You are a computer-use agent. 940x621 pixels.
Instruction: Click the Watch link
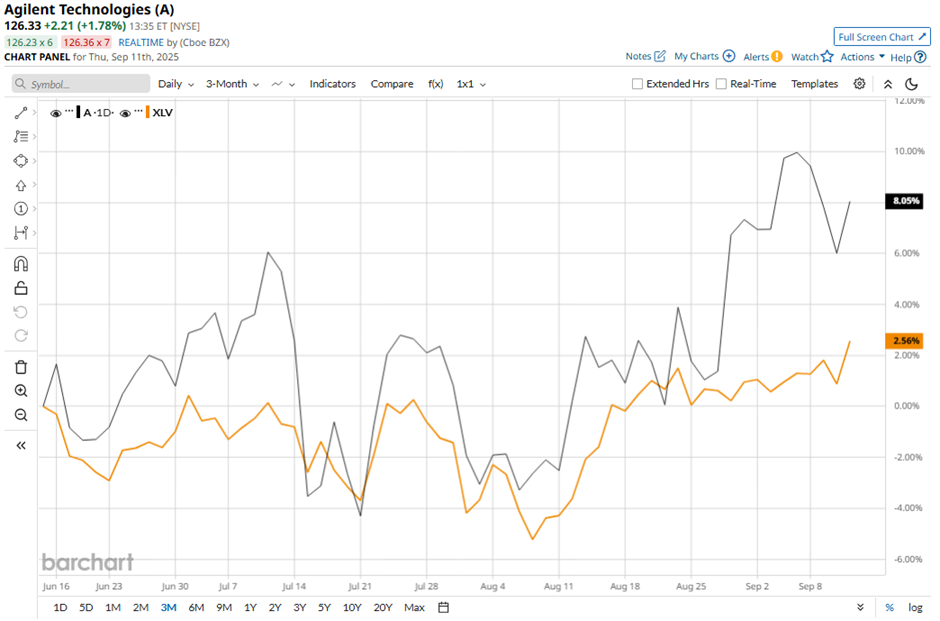point(805,57)
